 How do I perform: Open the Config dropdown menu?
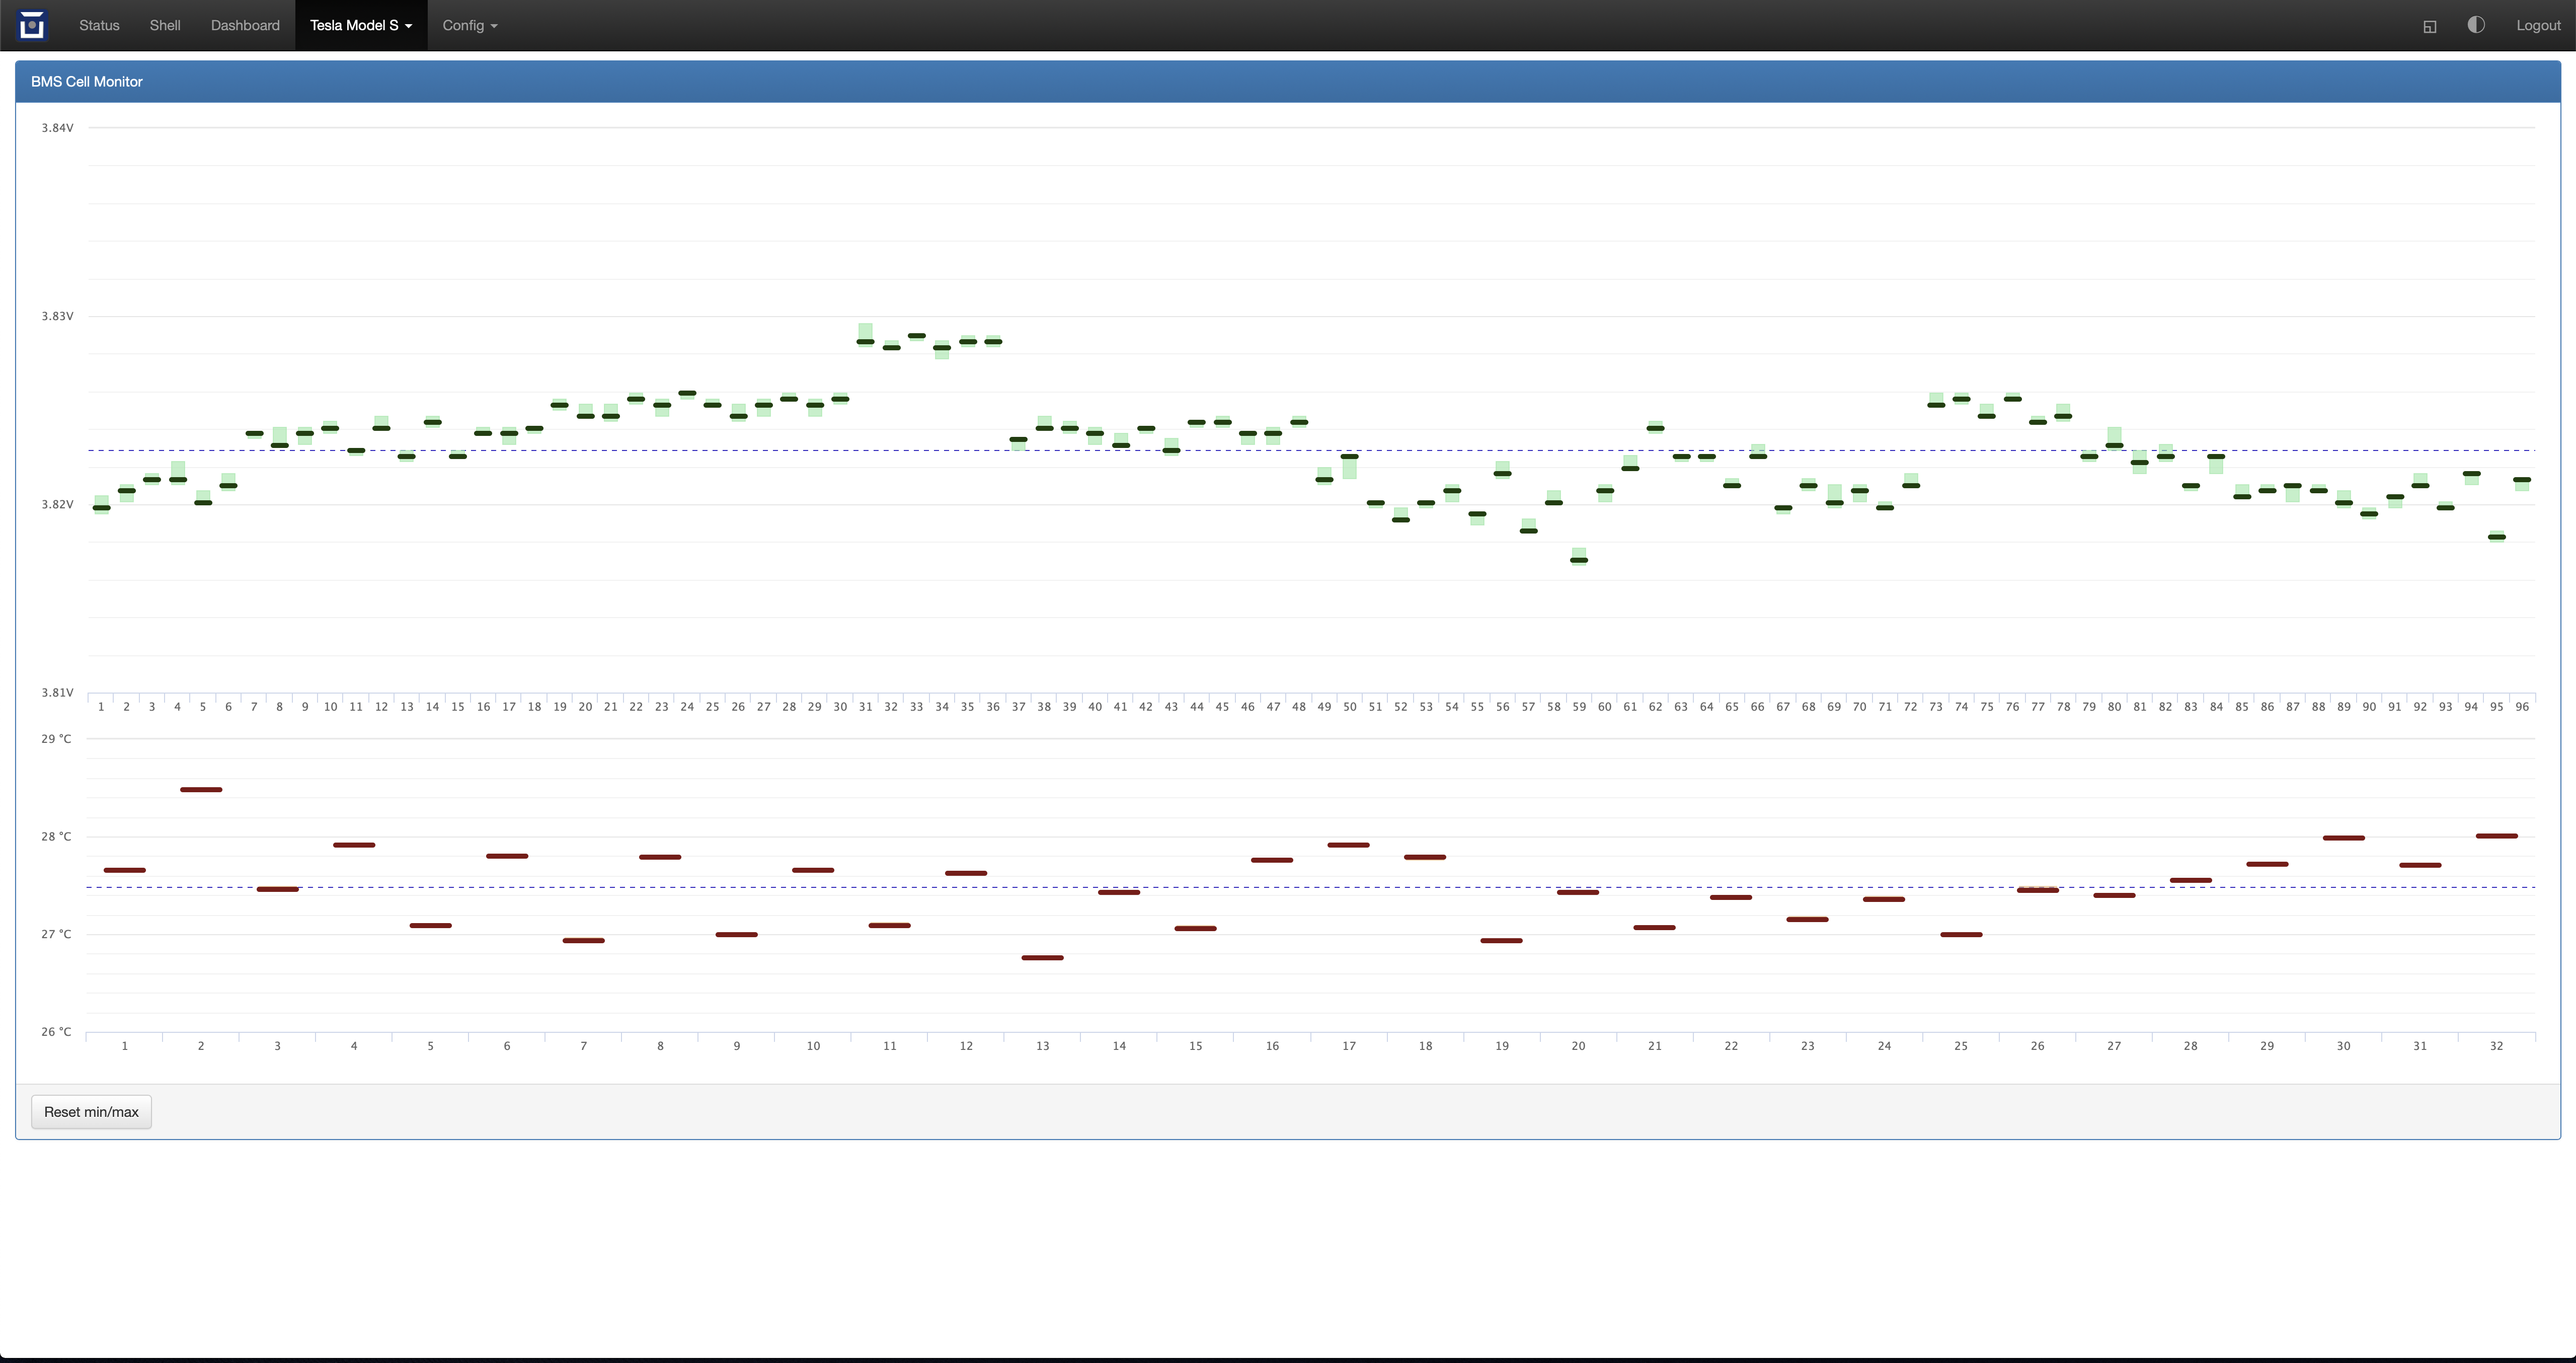pos(469,25)
